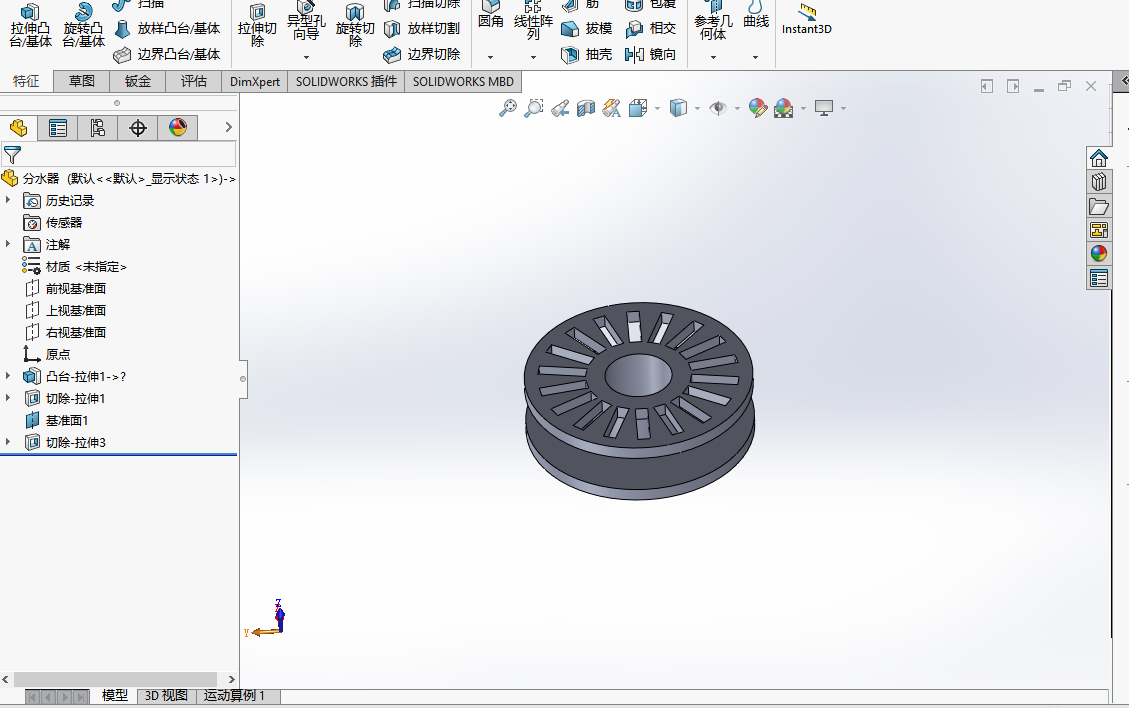Open the display style dropdown arrow
Image resolution: width=1129 pixels, height=708 pixels.
click(697, 109)
